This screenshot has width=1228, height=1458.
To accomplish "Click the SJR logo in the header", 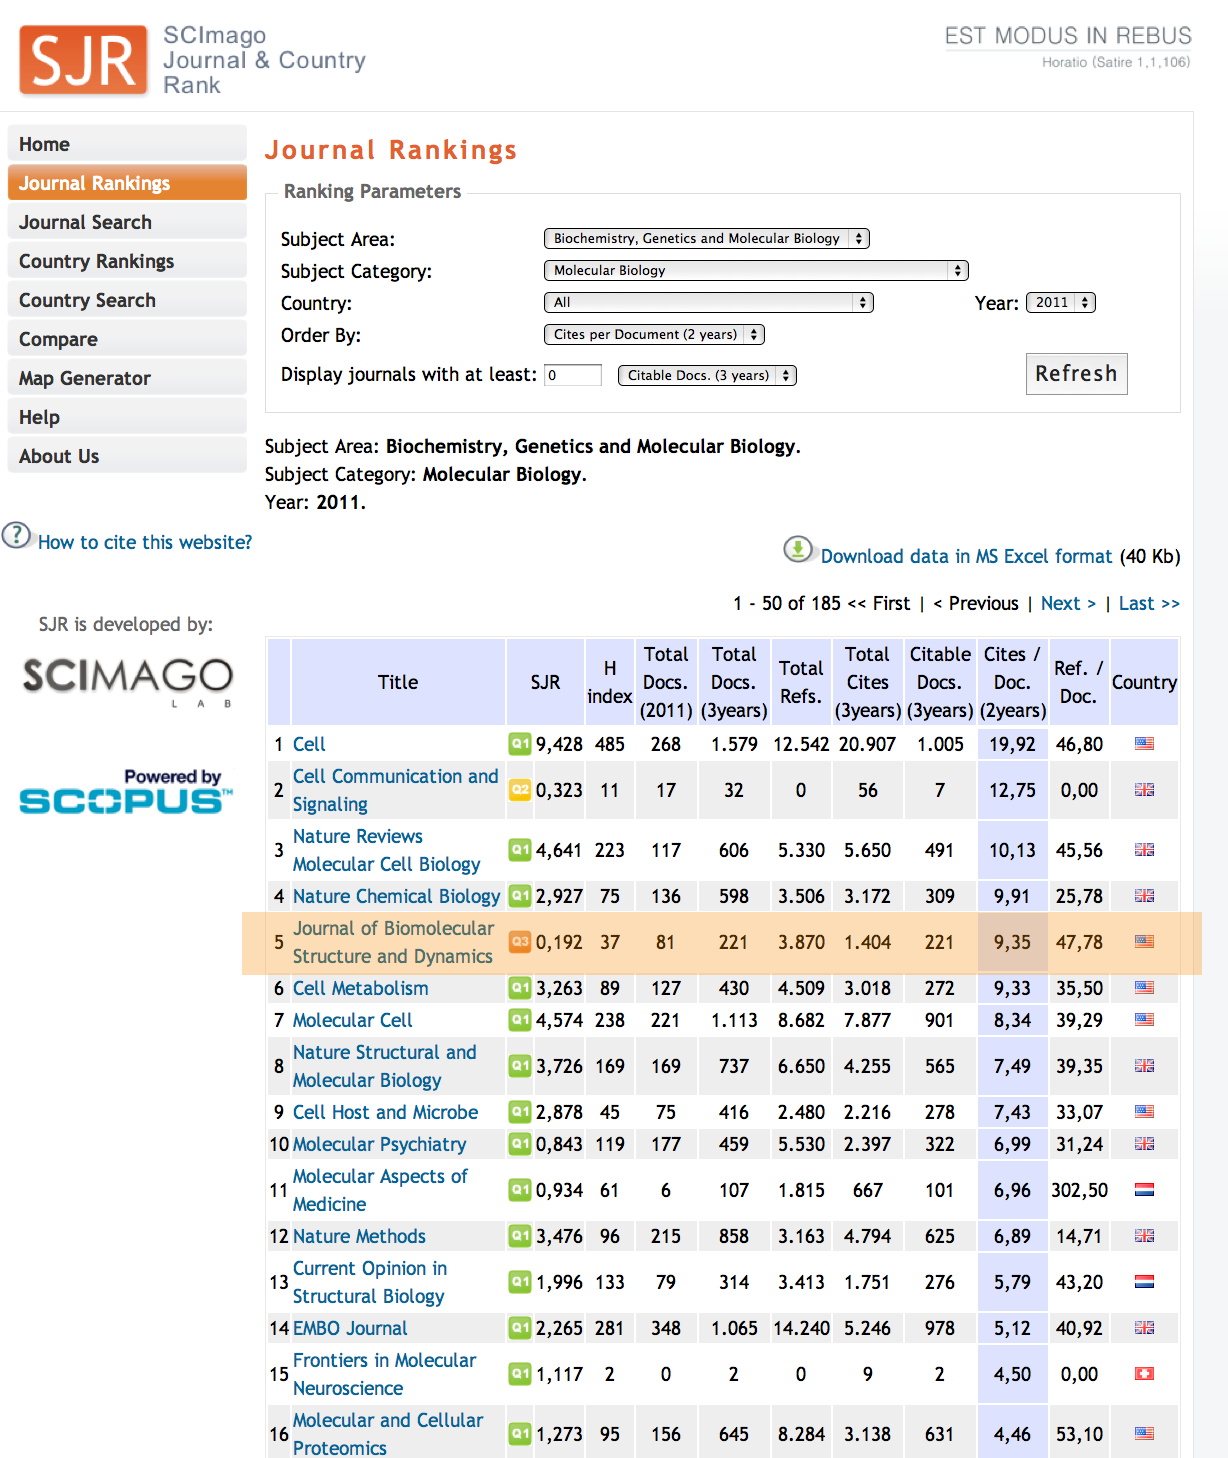I will point(84,61).
